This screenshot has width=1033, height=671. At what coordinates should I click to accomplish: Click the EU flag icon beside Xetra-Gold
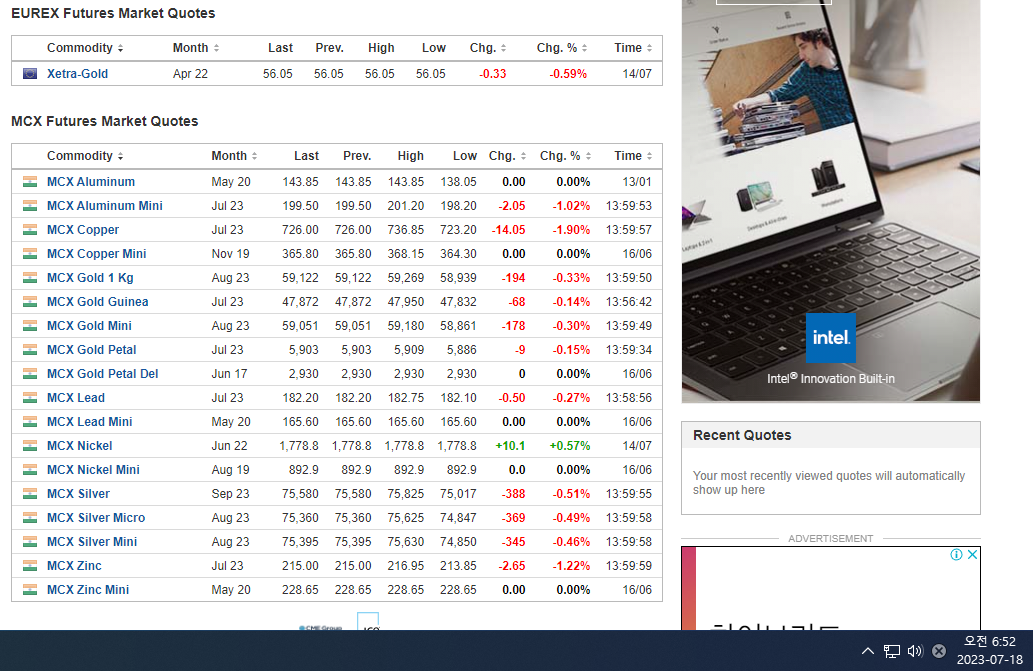(30, 74)
